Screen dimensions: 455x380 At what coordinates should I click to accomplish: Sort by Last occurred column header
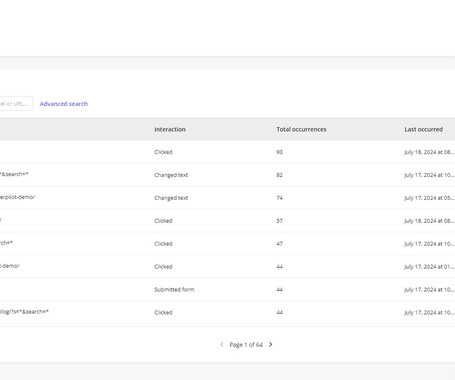pyautogui.click(x=424, y=129)
